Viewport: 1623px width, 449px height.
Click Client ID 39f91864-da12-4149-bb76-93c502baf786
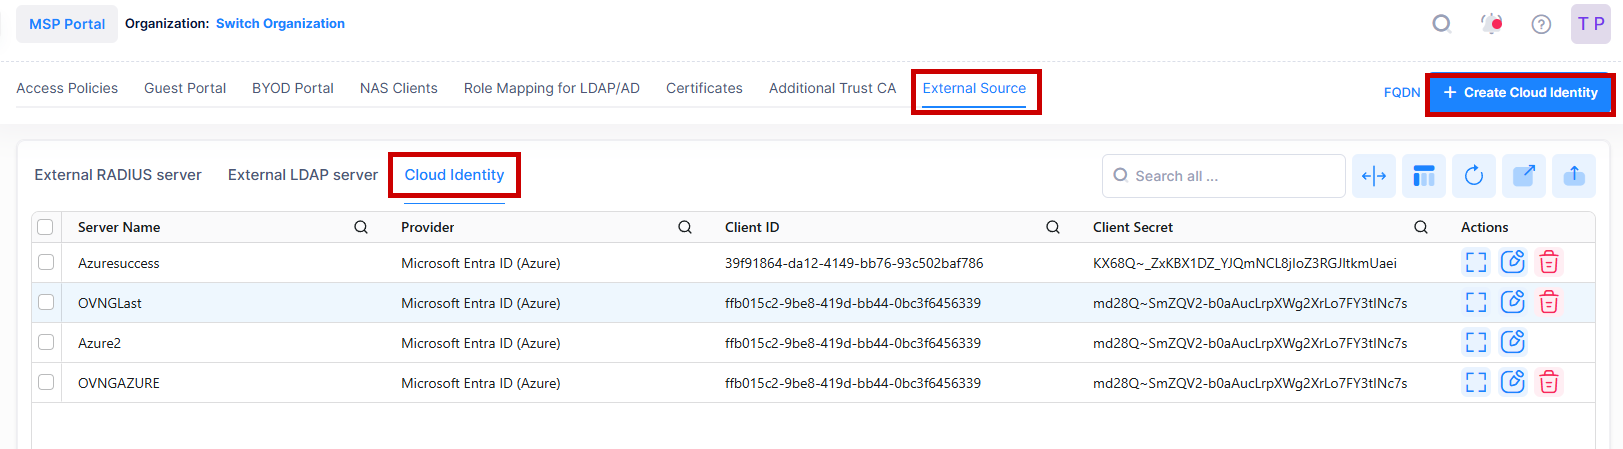click(854, 263)
